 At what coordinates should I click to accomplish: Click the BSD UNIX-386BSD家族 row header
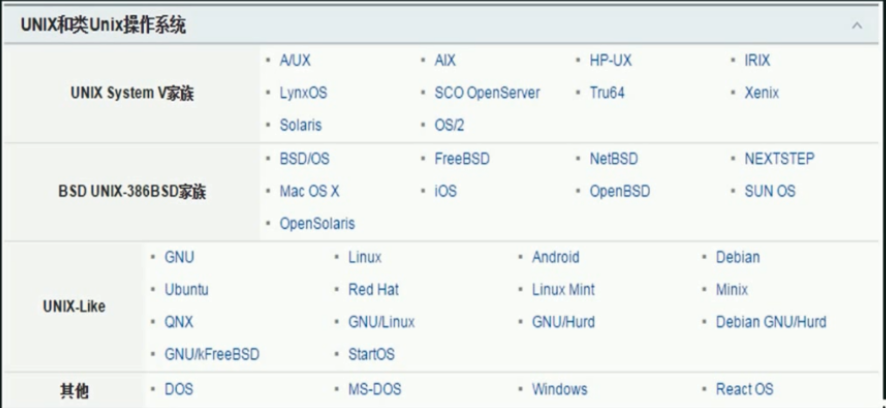pyautogui.click(x=132, y=192)
